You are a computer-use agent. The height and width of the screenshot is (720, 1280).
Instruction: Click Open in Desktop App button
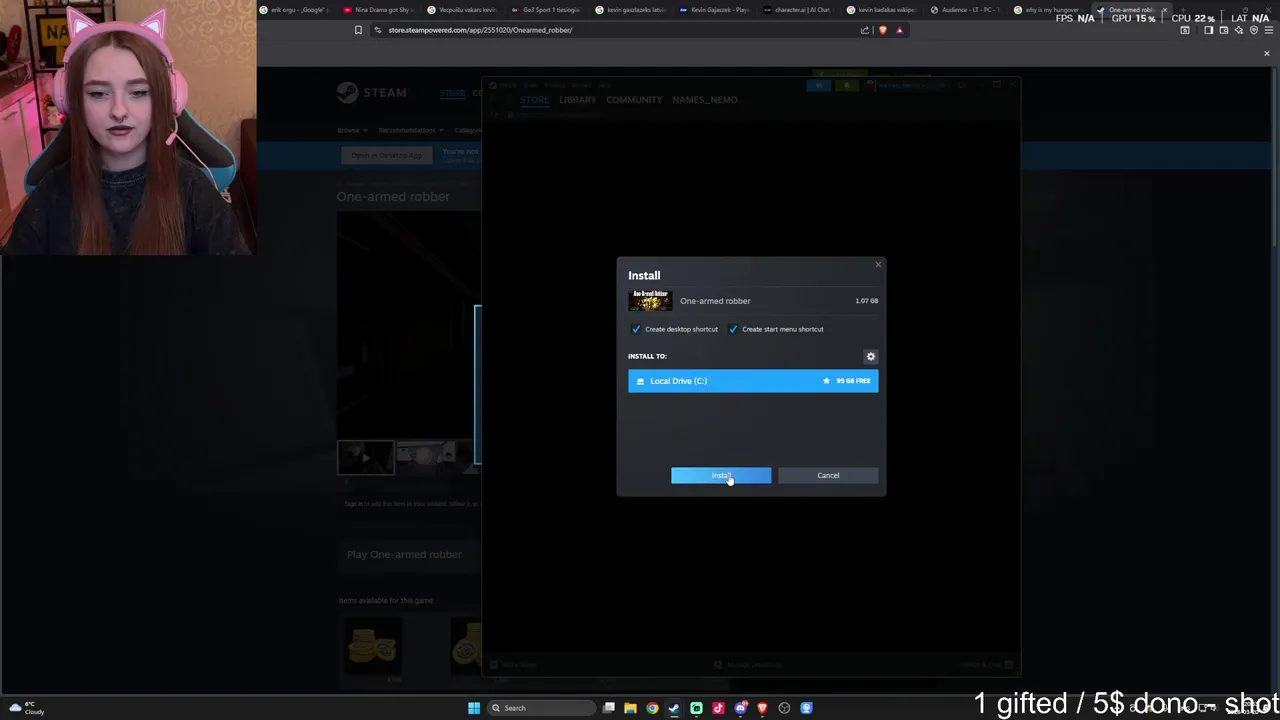click(x=387, y=155)
